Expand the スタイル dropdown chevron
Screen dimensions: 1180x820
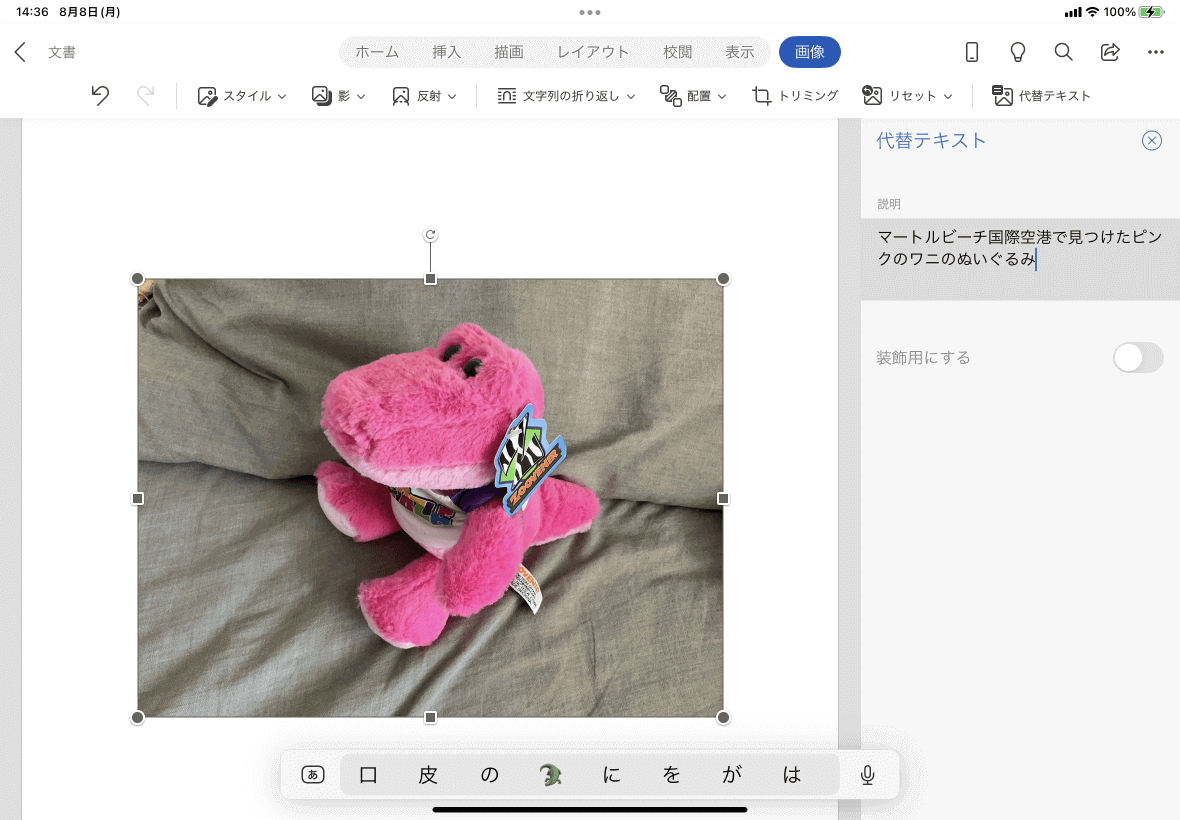(x=282, y=96)
